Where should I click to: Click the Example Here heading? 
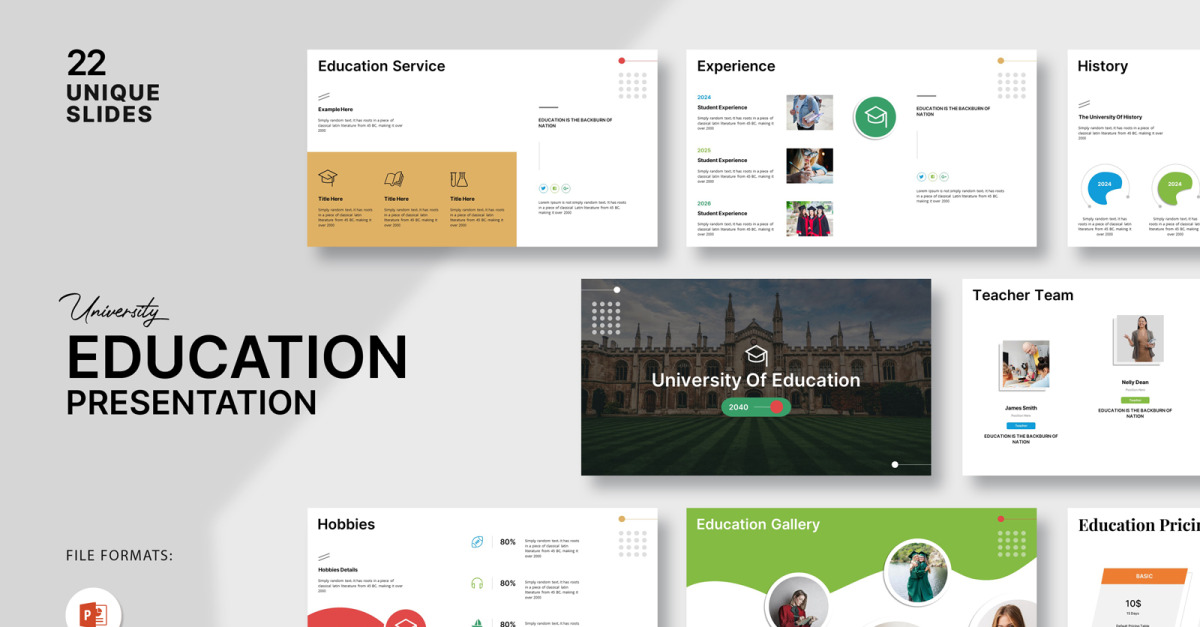coord(335,109)
